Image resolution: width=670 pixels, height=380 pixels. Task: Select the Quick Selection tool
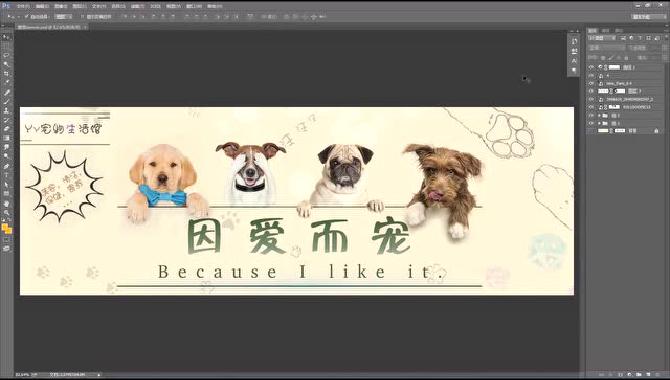coord(6,64)
